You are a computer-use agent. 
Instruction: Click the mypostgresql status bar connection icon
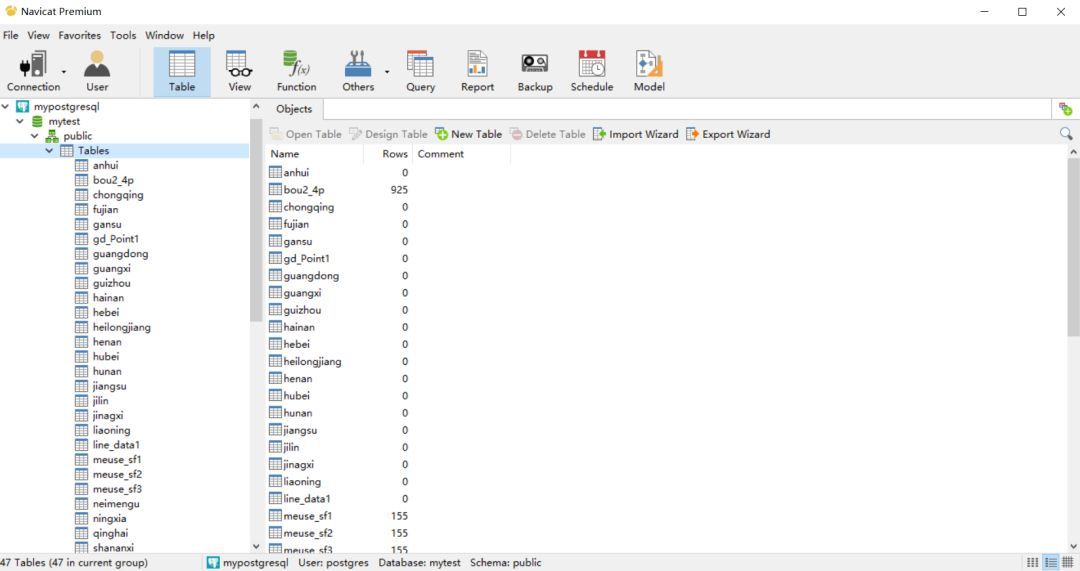pyautogui.click(x=213, y=563)
